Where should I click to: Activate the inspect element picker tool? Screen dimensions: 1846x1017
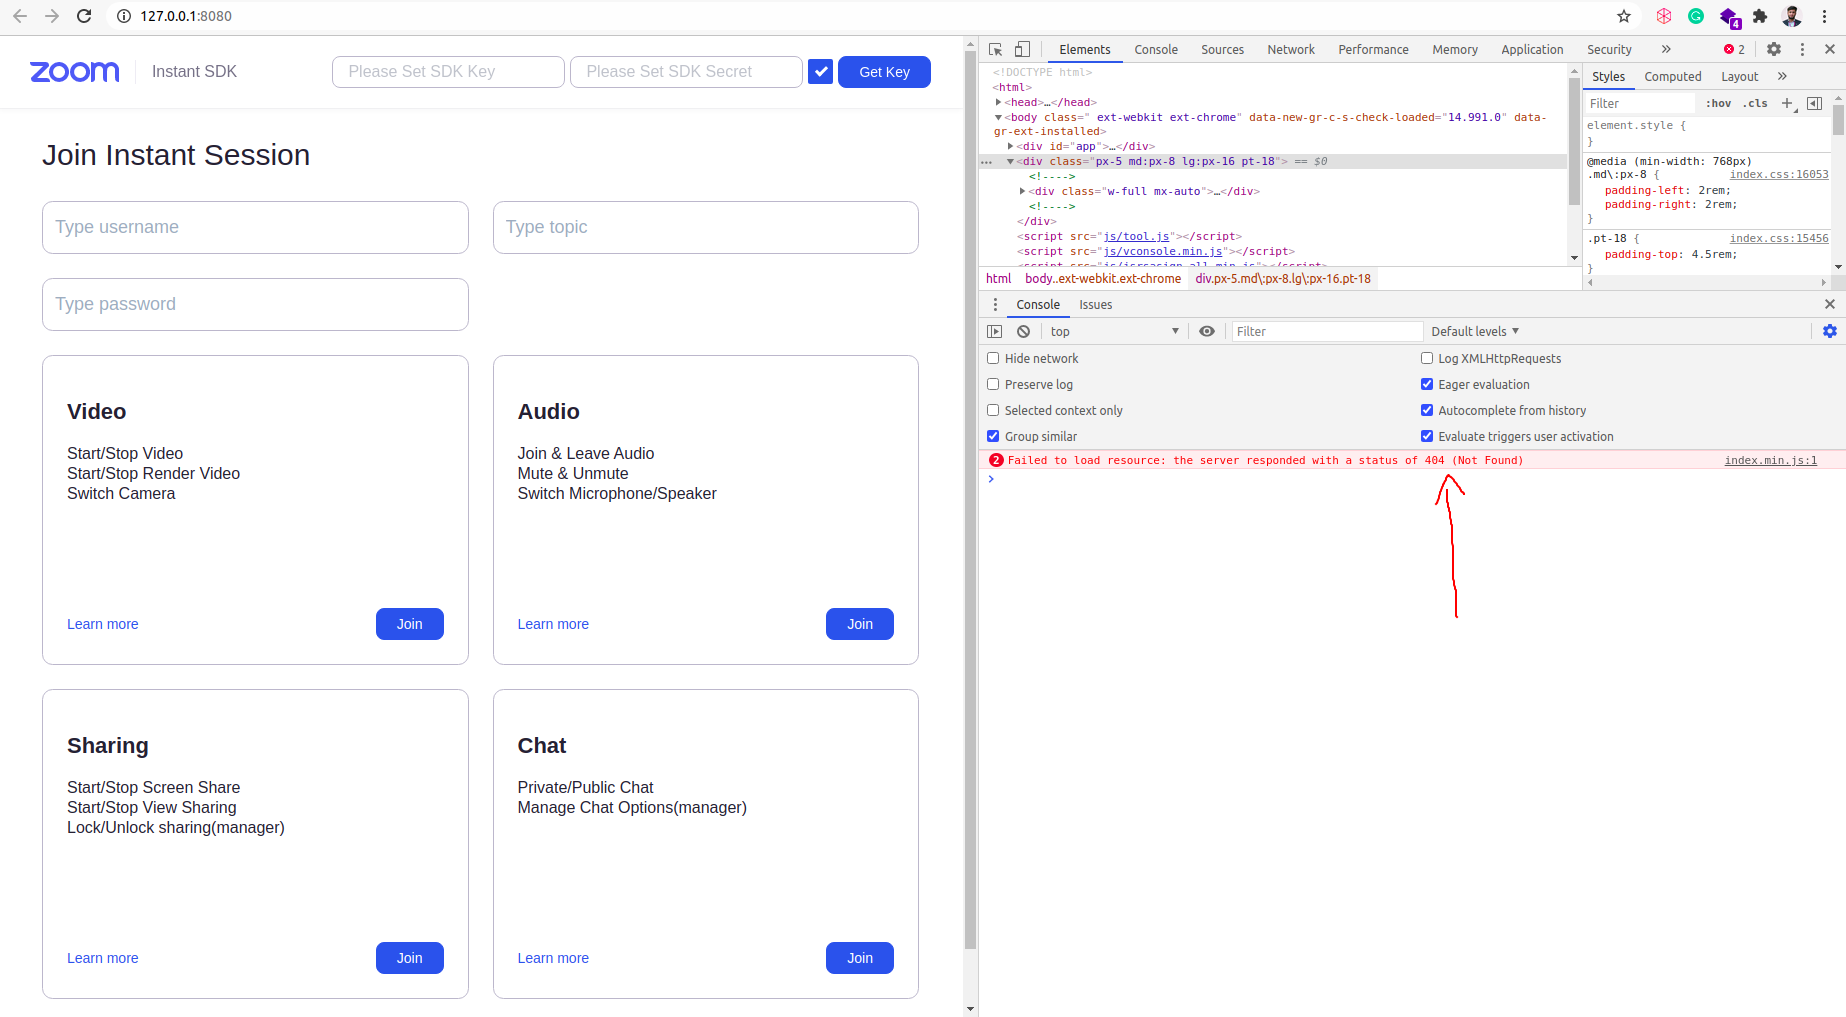coord(996,49)
